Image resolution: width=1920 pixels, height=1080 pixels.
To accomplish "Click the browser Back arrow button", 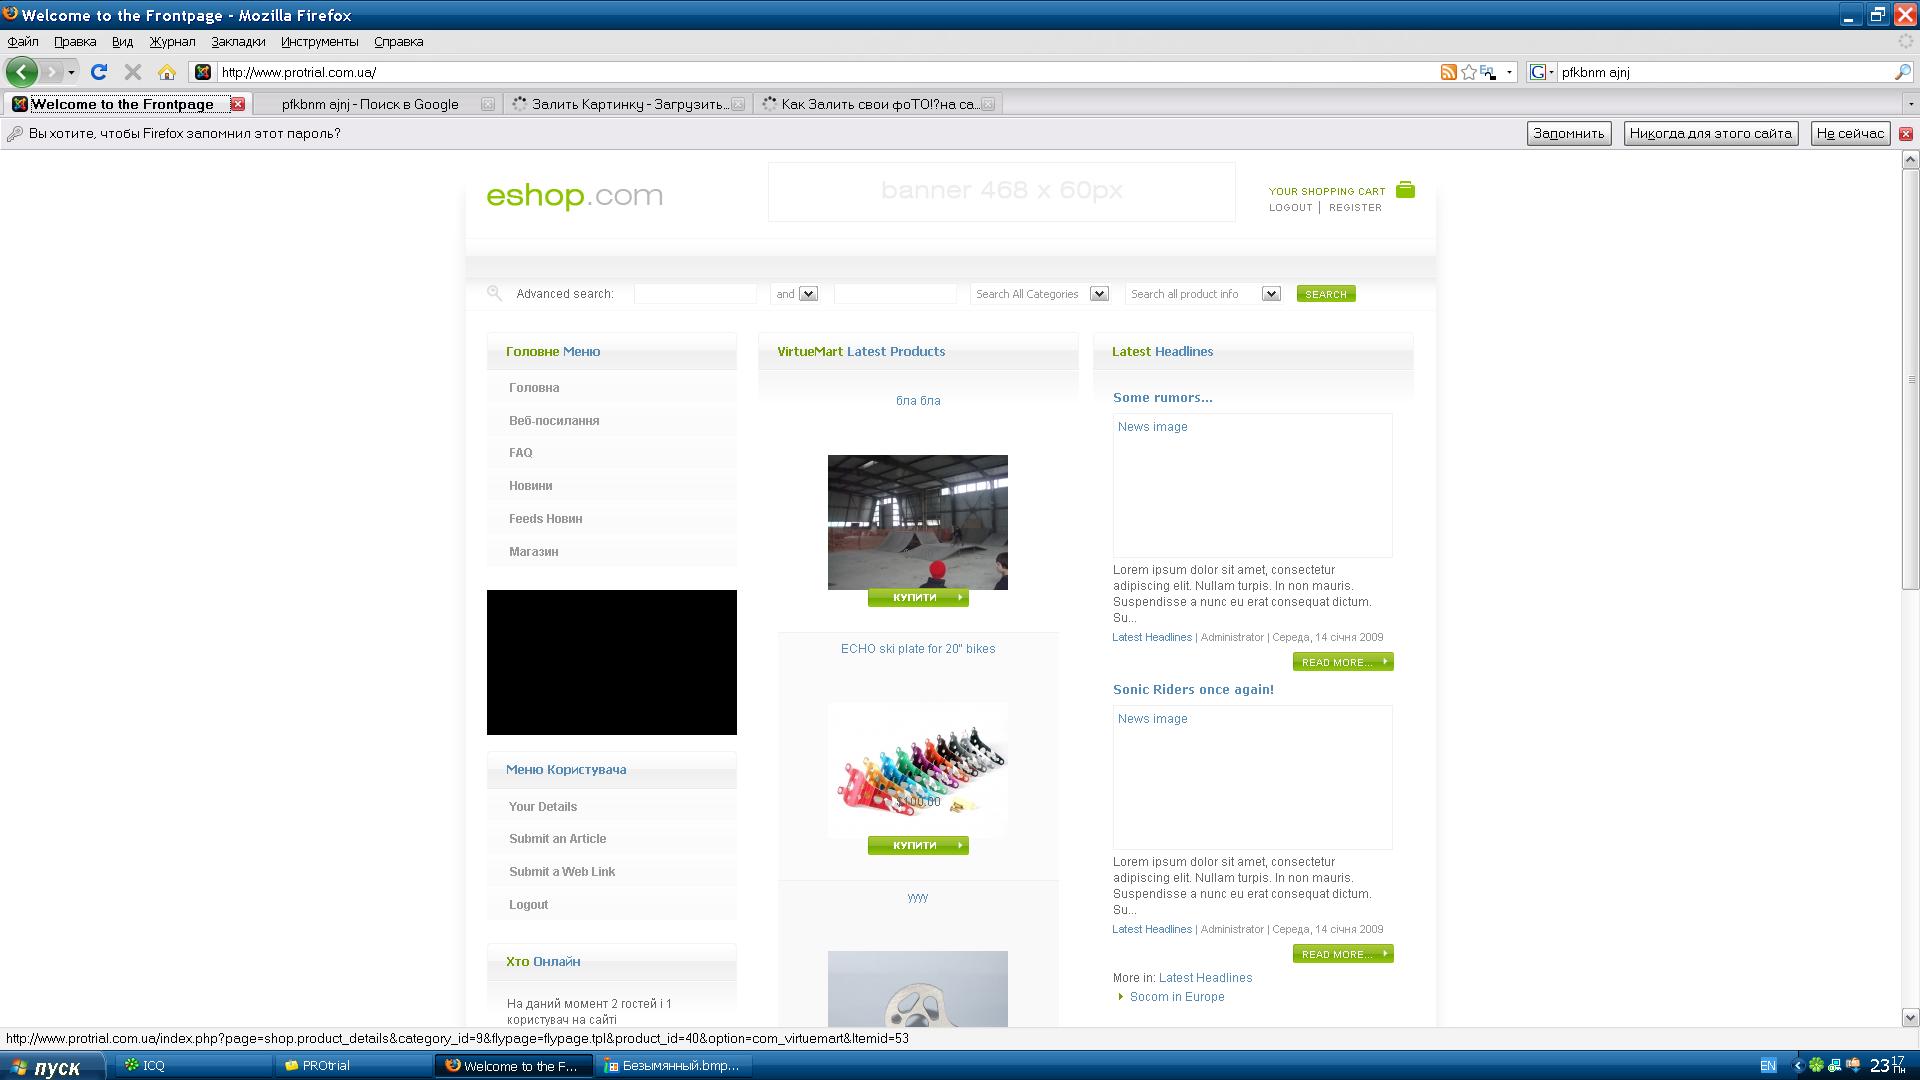I will pos(22,72).
